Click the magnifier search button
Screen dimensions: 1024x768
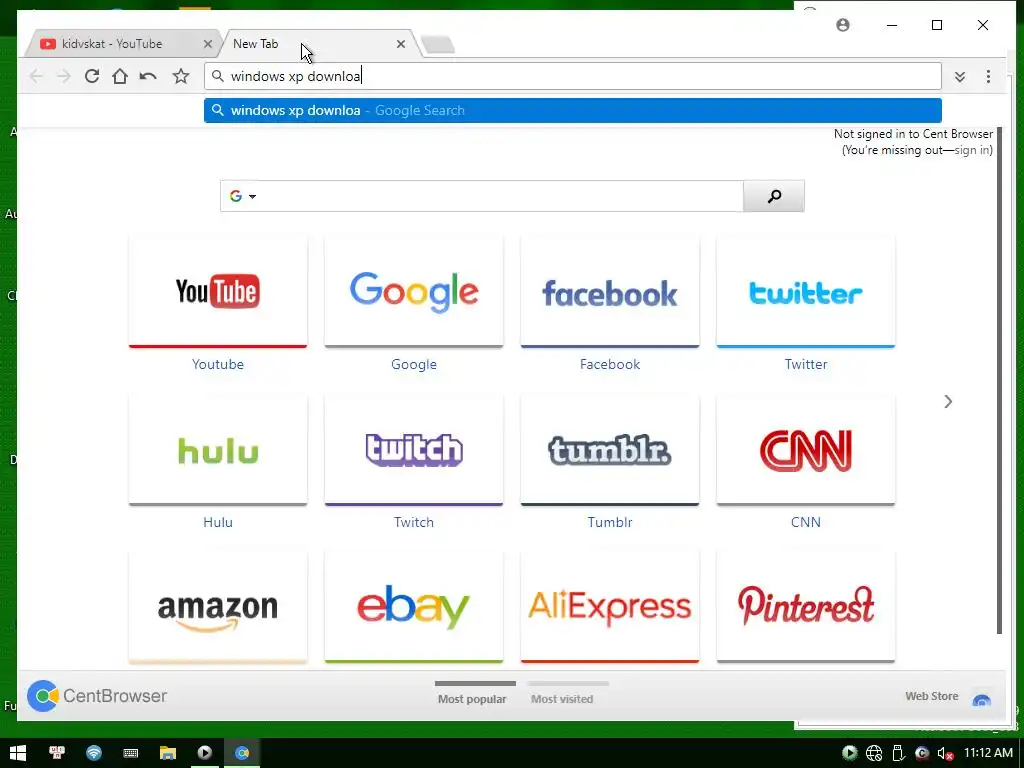pyautogui.click(x=774, y=196)
